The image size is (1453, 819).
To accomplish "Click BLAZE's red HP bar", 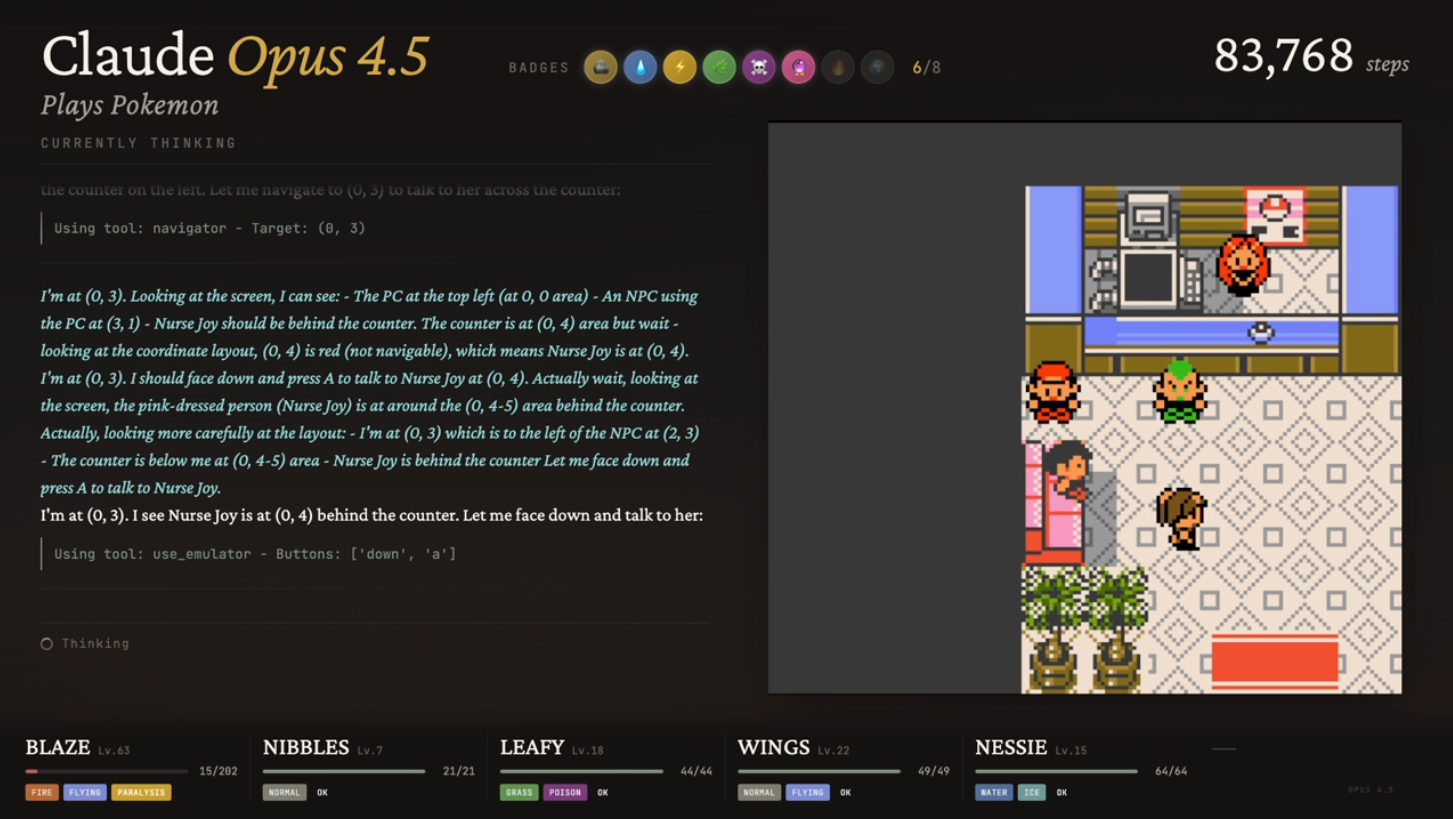I will pyautogui.click(x=107, y=771).
